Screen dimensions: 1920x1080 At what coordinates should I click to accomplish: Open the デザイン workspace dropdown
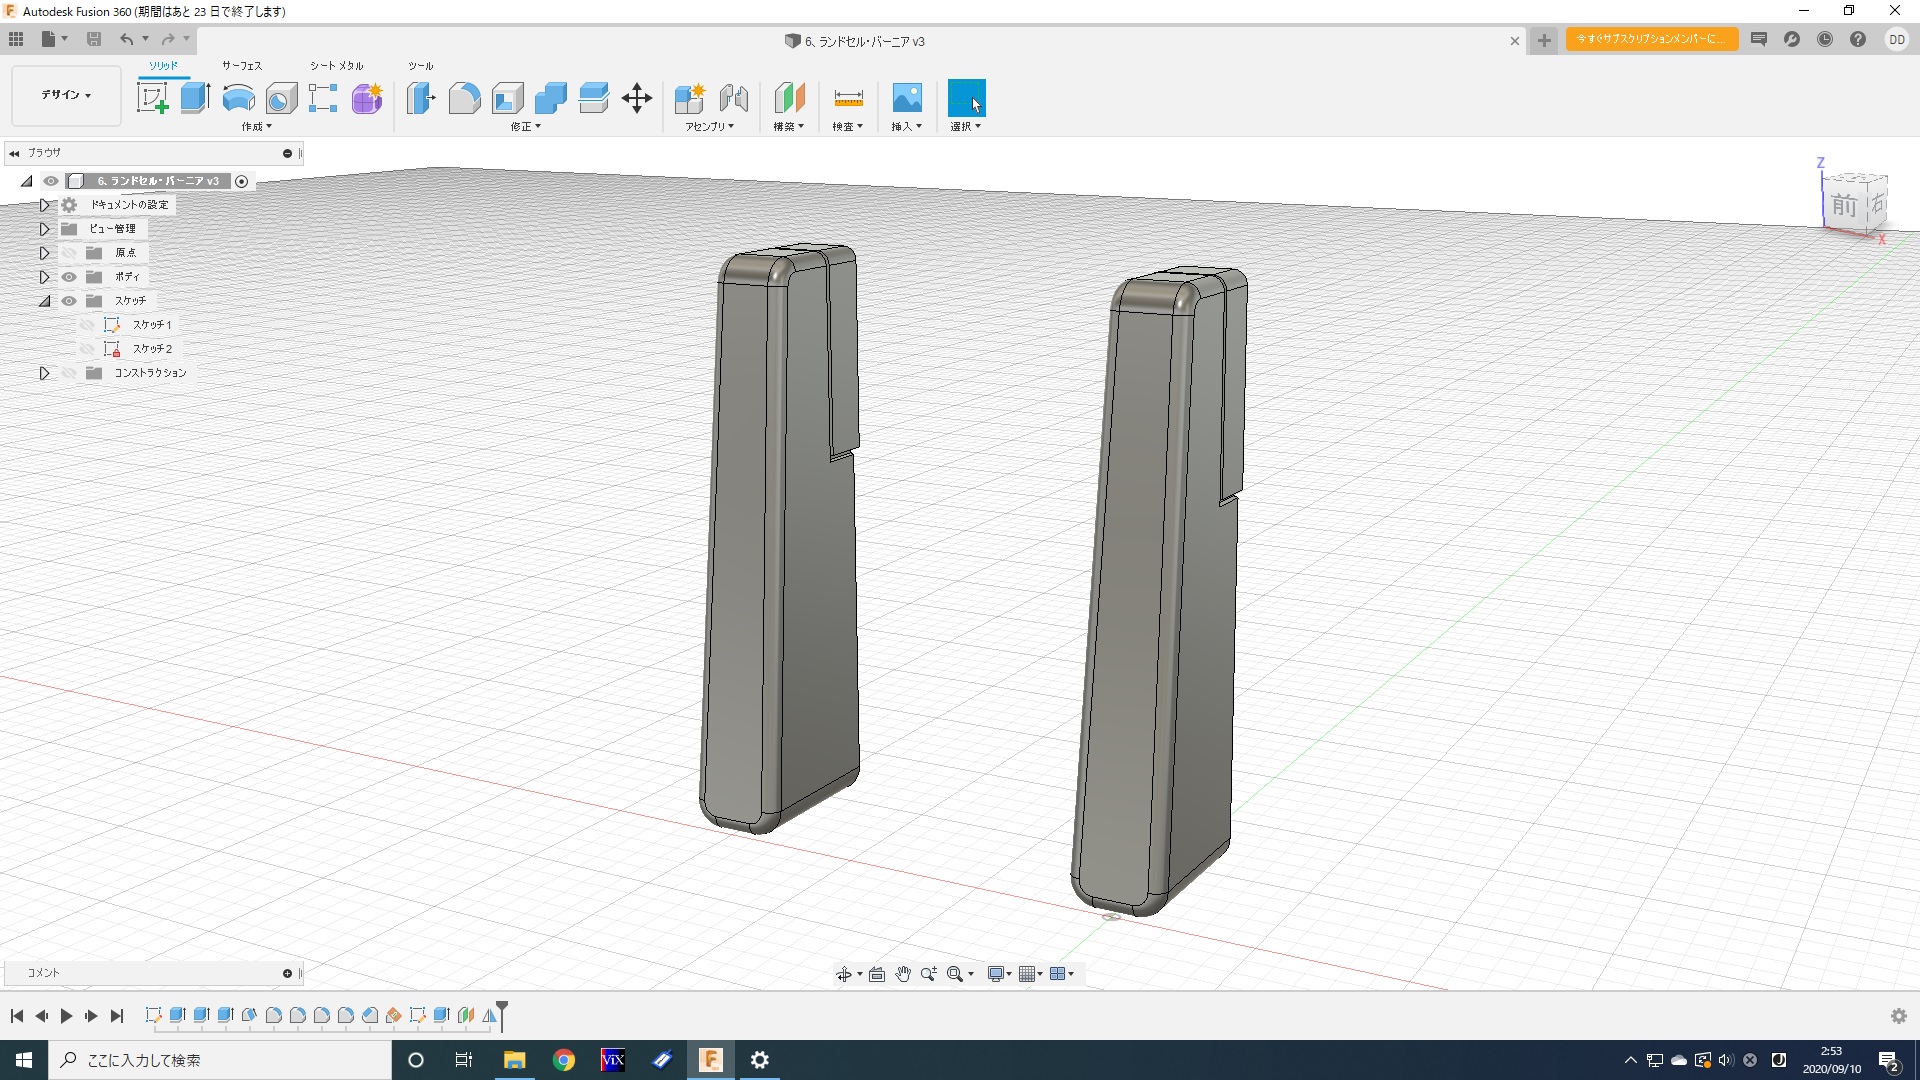click(66, 95)
